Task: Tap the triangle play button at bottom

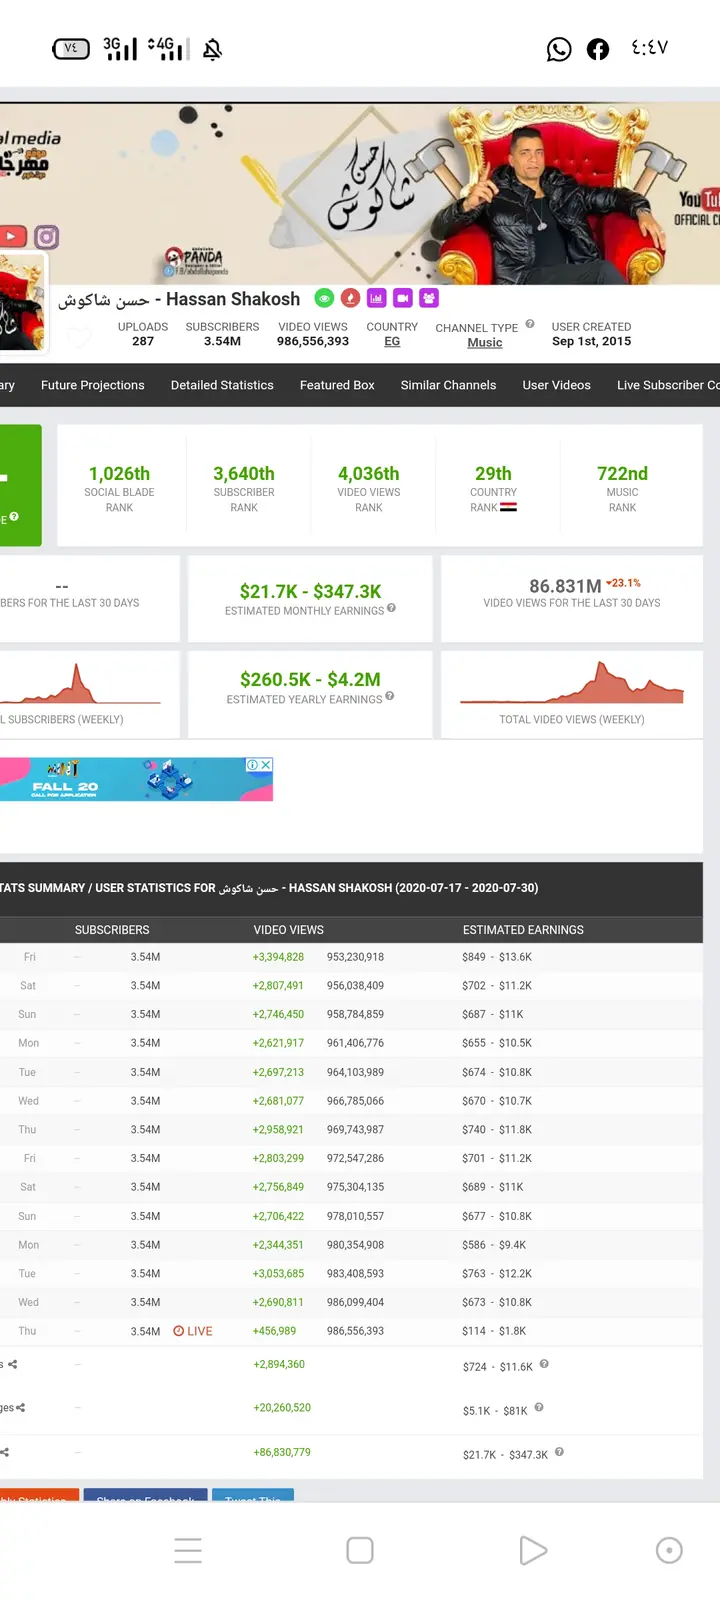Action: (x=533, y=1550)
